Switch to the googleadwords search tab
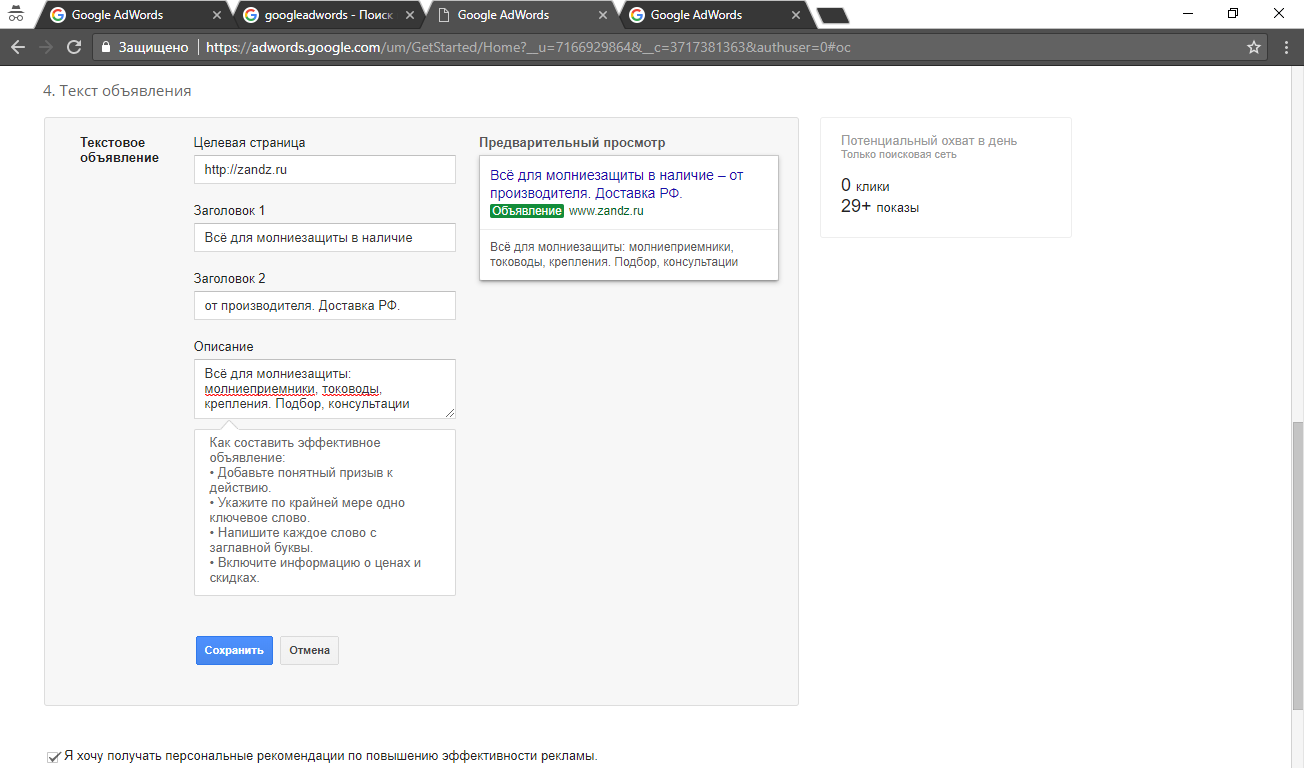This screenshot has height=768, width=1304. click(x=325, y=15)
